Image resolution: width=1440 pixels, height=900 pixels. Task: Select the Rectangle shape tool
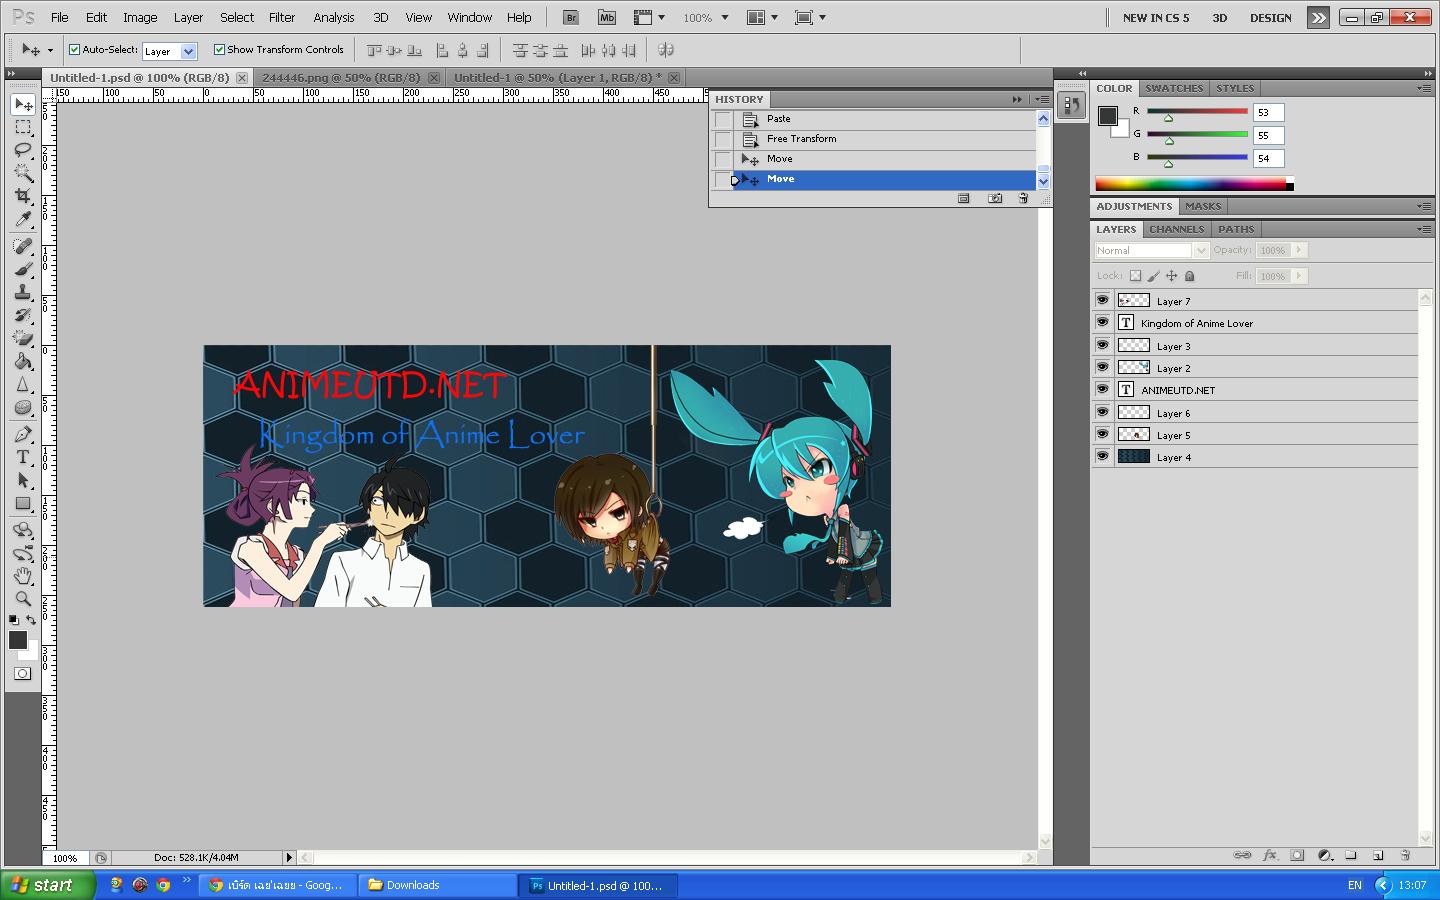pyautogui.click(x=23, y=503)
